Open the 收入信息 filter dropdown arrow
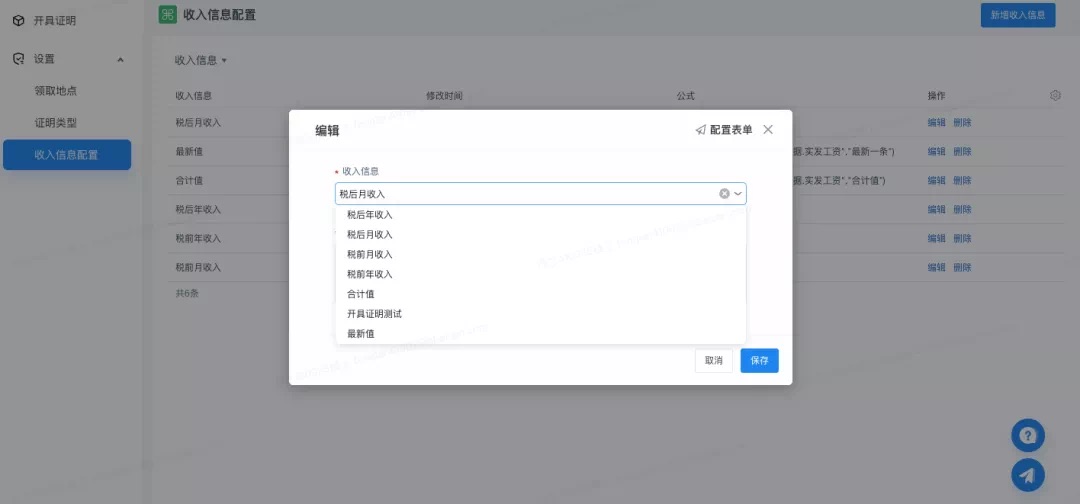Image resolution: width=1080 pixels, height=504 pixels. [224, 61]
